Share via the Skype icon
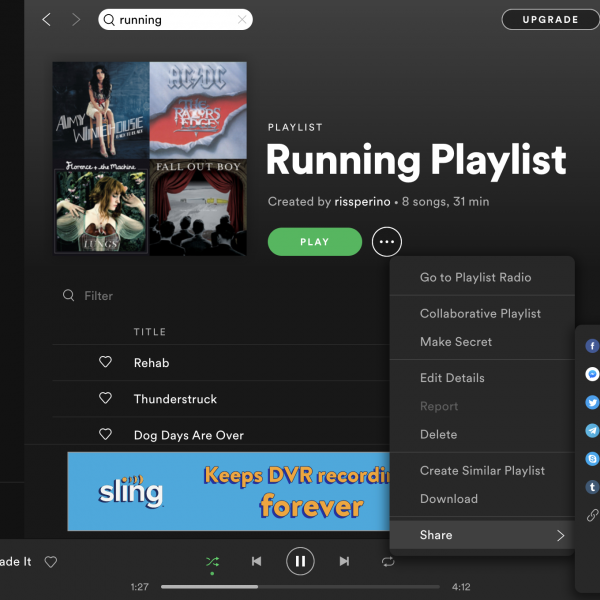 tap(592, 458)
